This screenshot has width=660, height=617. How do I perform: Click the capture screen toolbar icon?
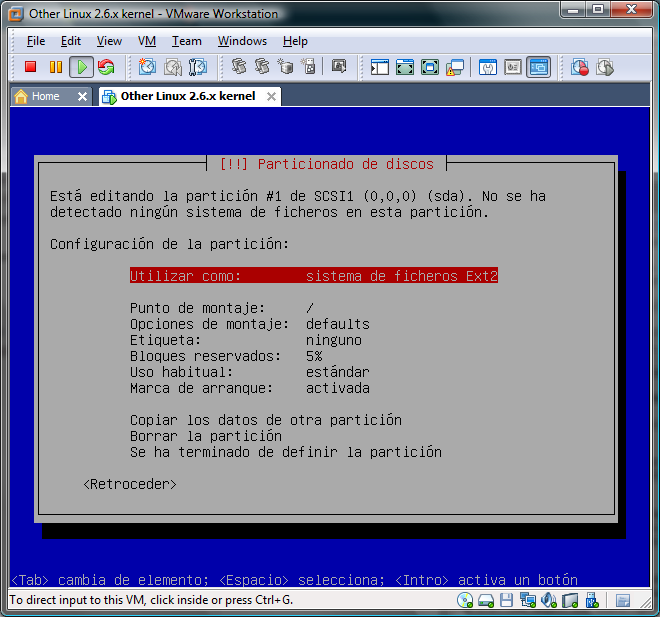click(x=339, y=66)
